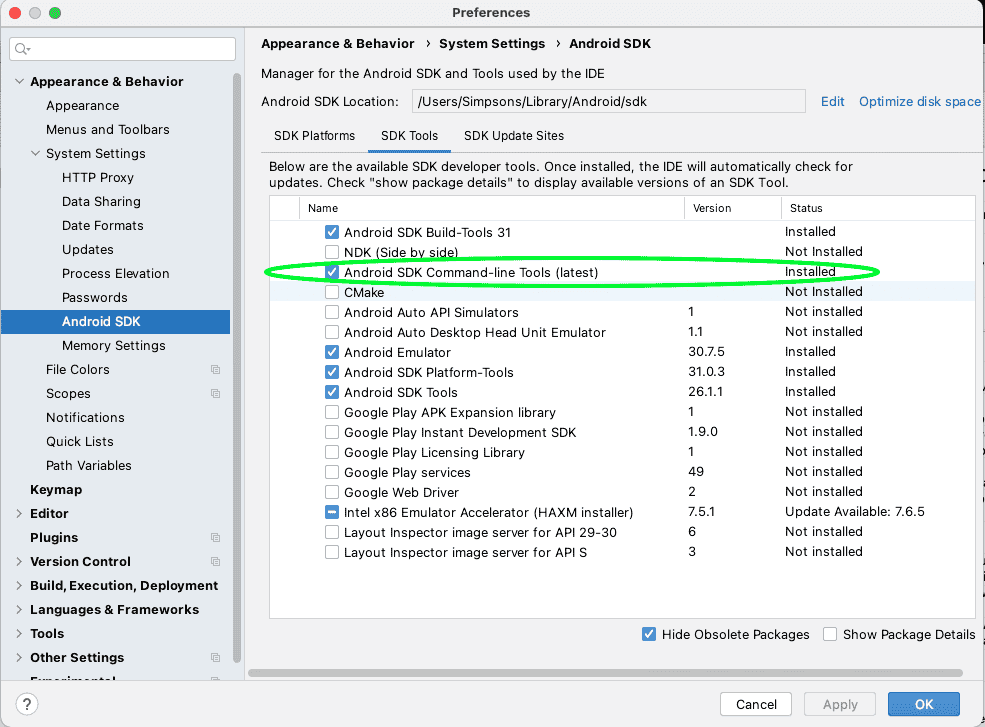
Task: Enable the CMake checkbox
Action: pos(332,292)
